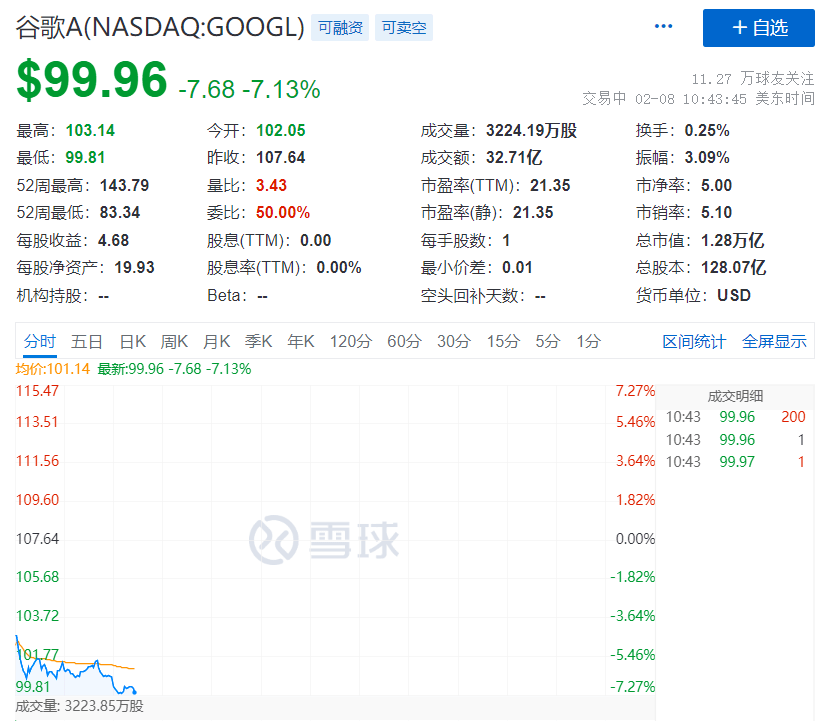Screen dimensions: 832x721
Task: Select the 分时 chart tab
Action: 40,341
